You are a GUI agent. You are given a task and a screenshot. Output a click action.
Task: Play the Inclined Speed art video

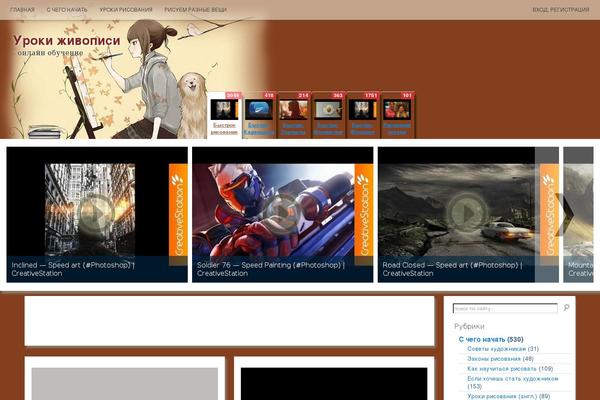[x=96, y=213]
